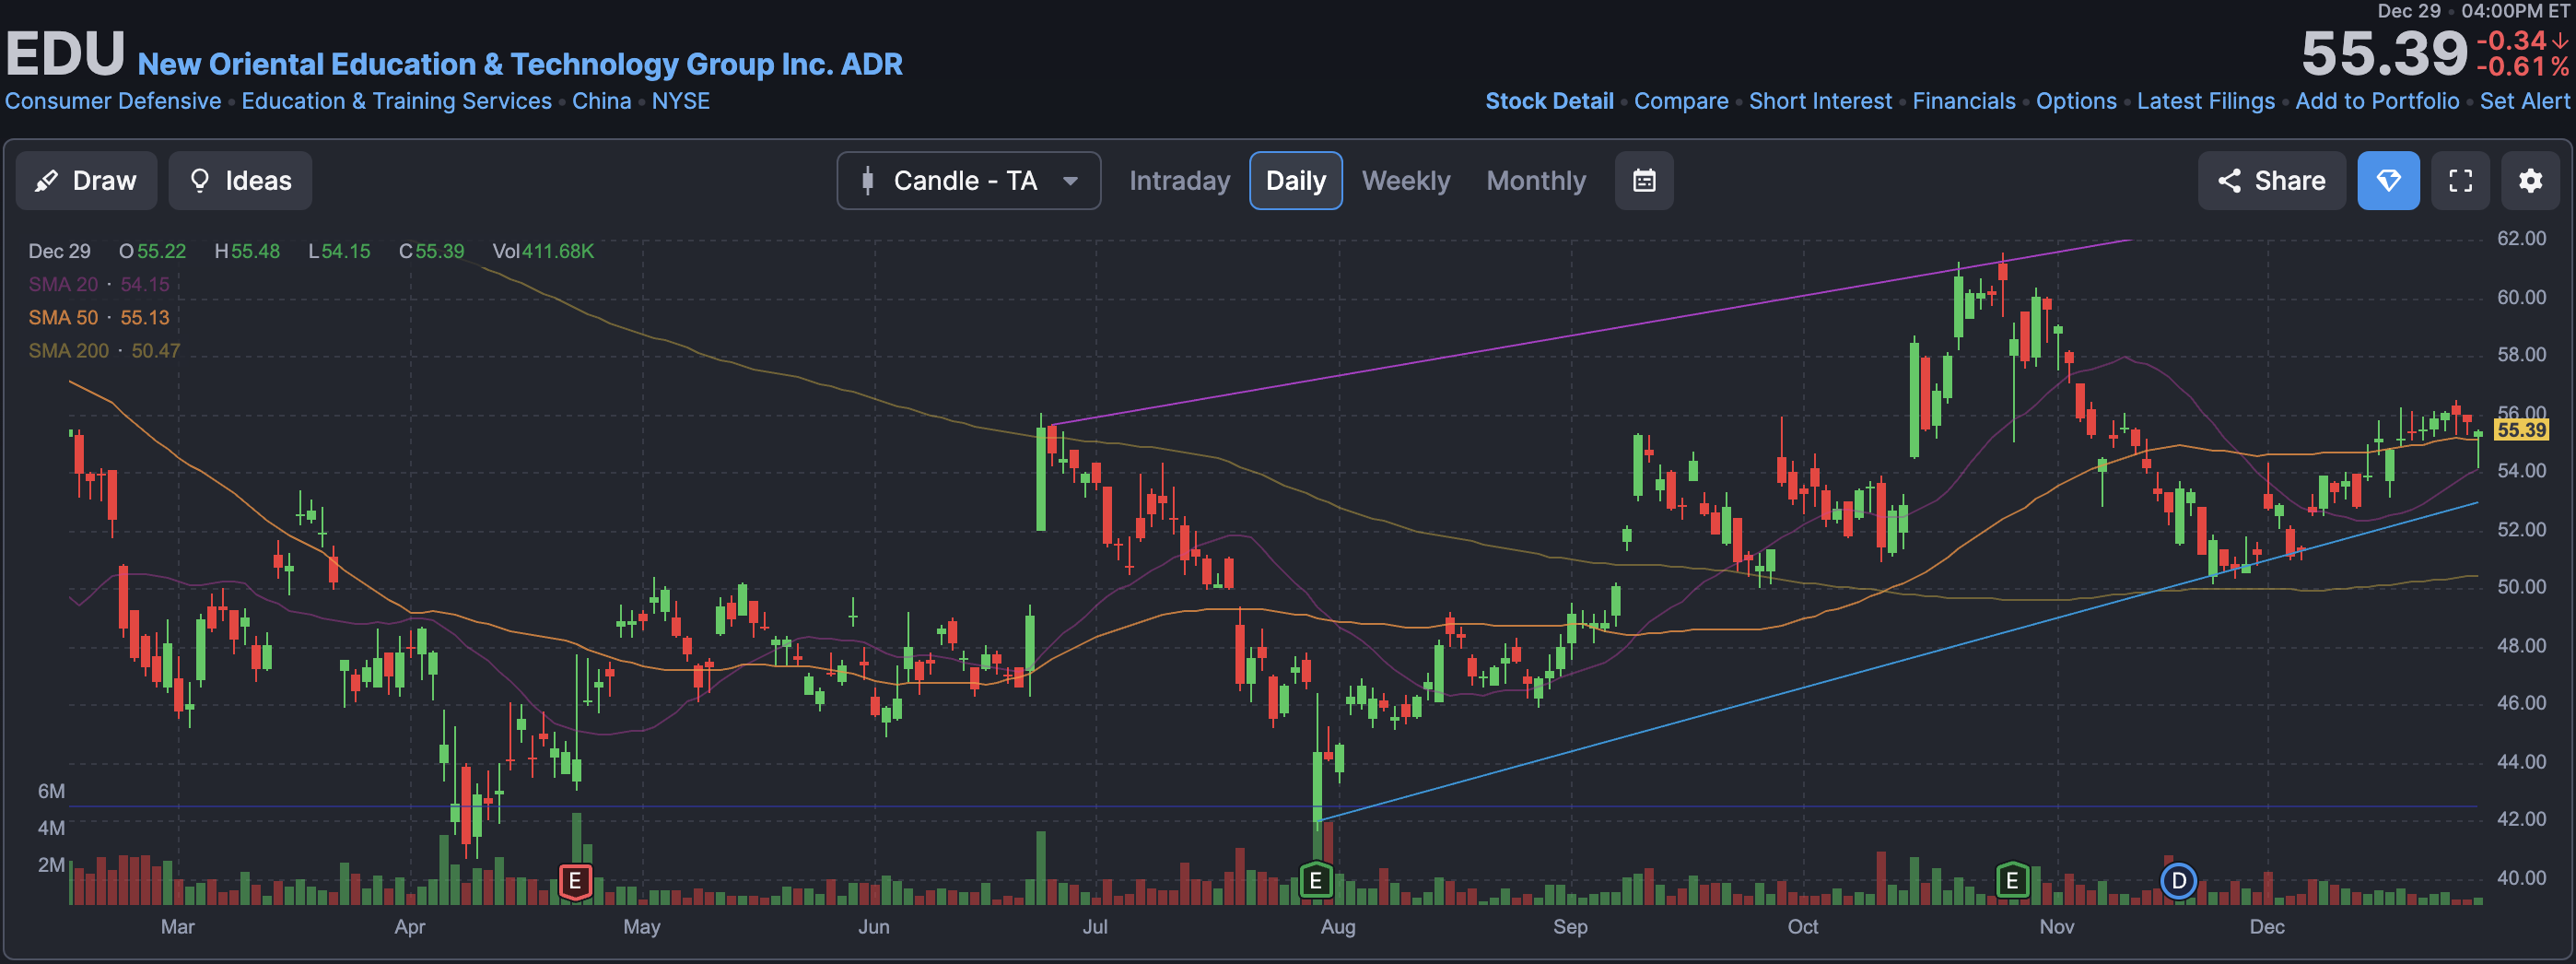Select the Daily timeframe
The width and height of the screenshot is (2576, 964).
click(x=1295, y=181)
